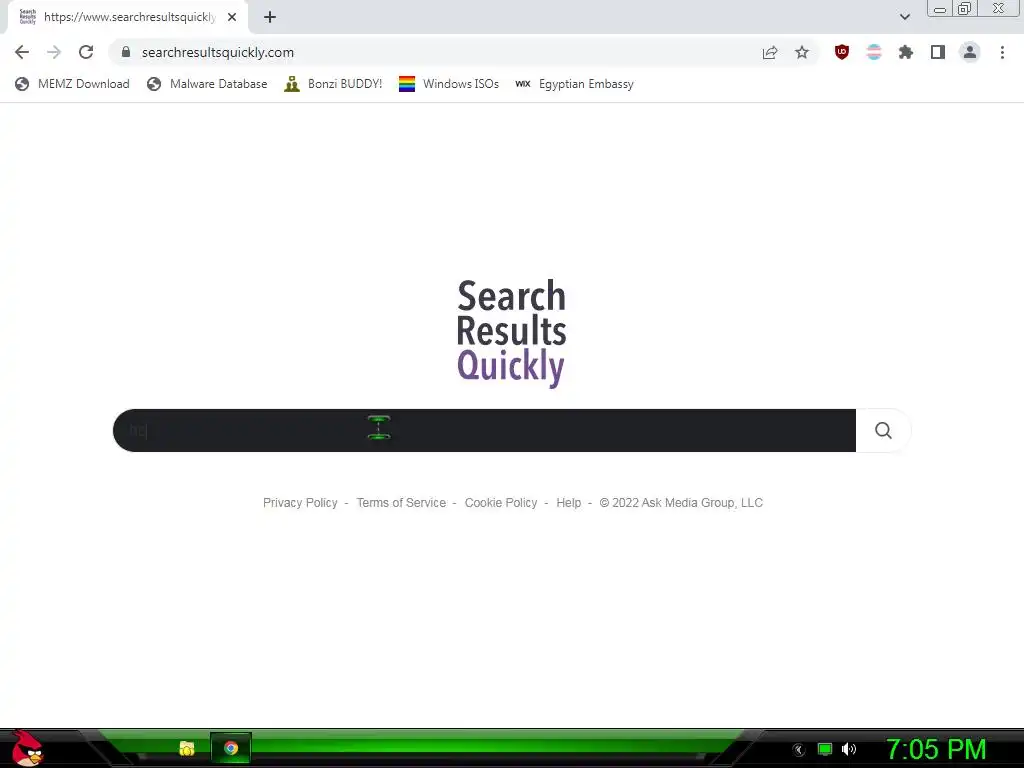
Task: View site security lock info
Action: point(126,52)
